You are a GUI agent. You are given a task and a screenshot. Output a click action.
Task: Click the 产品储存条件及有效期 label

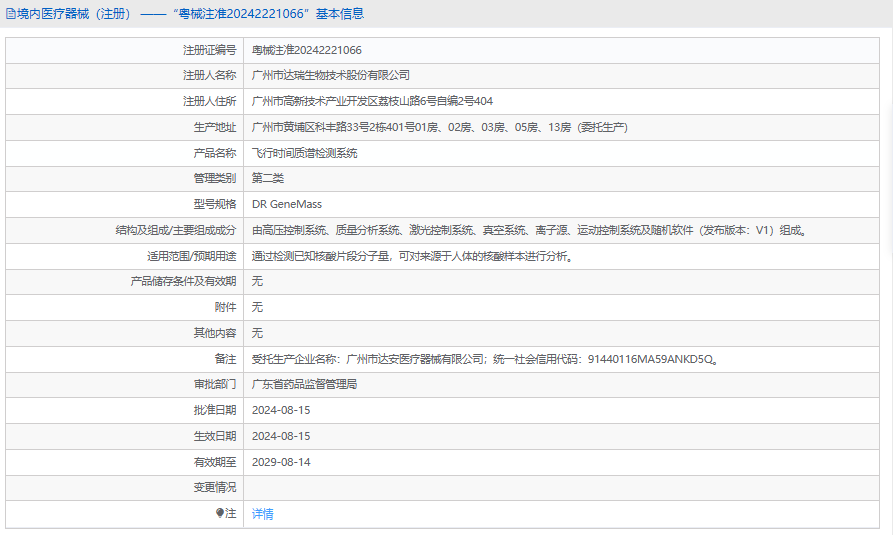(x=183, y=281)
